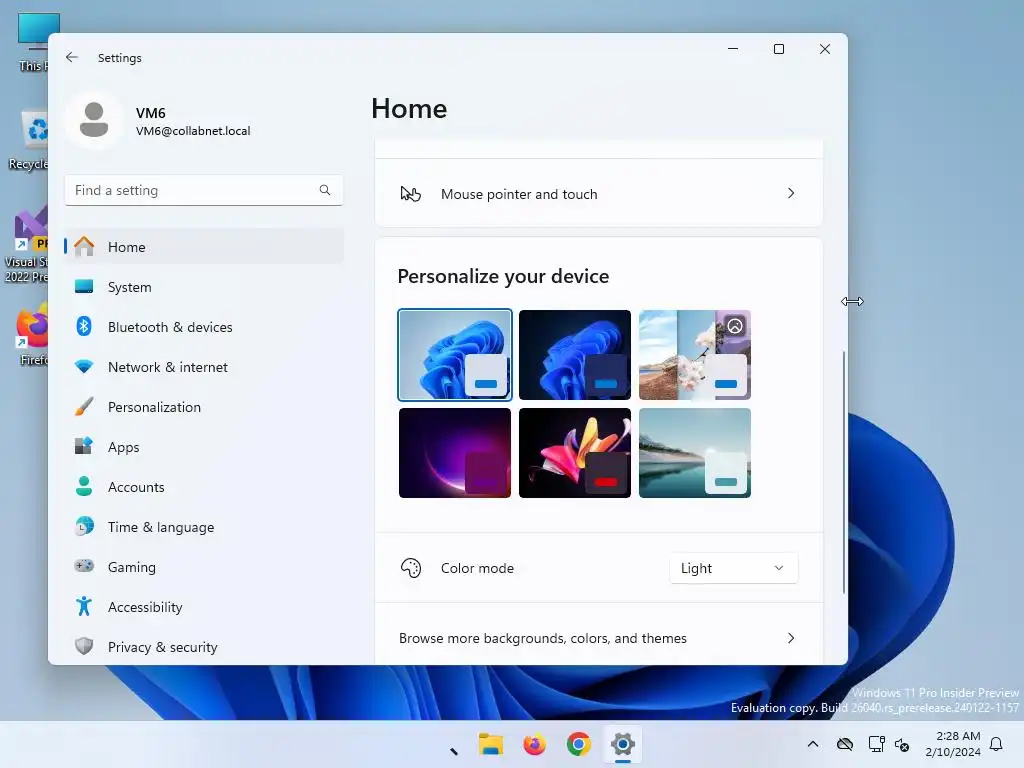Select the cherry blossom spotlight theme
The height and width of the screenshot is (768, 1024).
[695, 355]
